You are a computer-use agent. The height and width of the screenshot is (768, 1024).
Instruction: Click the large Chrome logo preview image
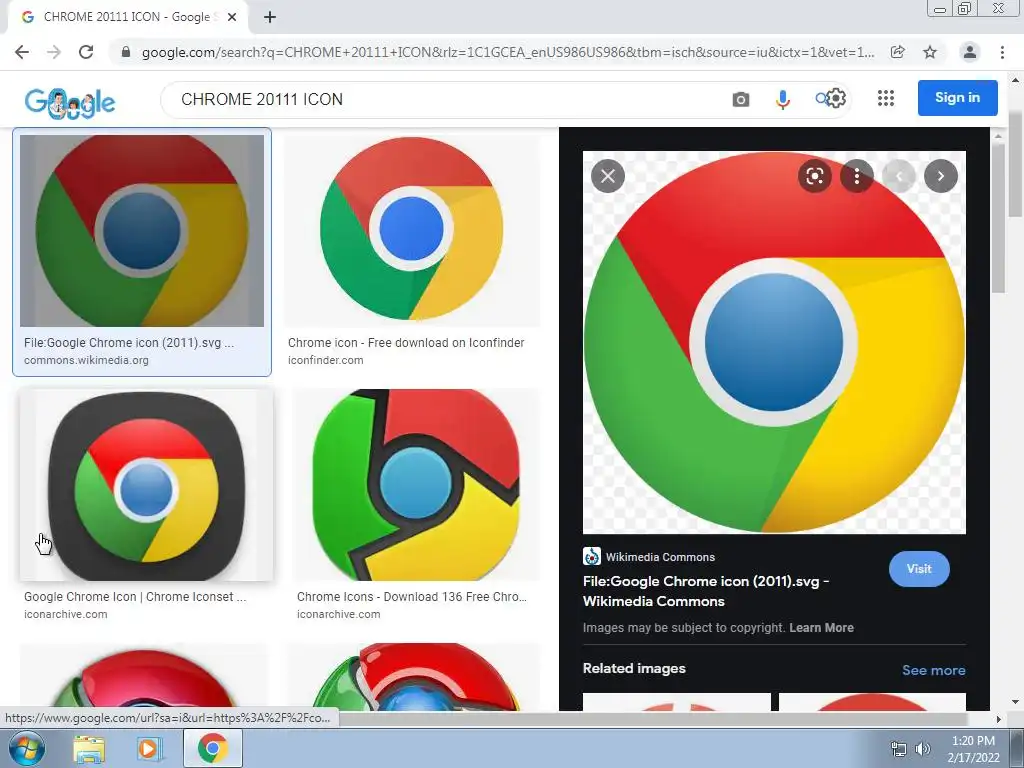[x=774, y=342]
